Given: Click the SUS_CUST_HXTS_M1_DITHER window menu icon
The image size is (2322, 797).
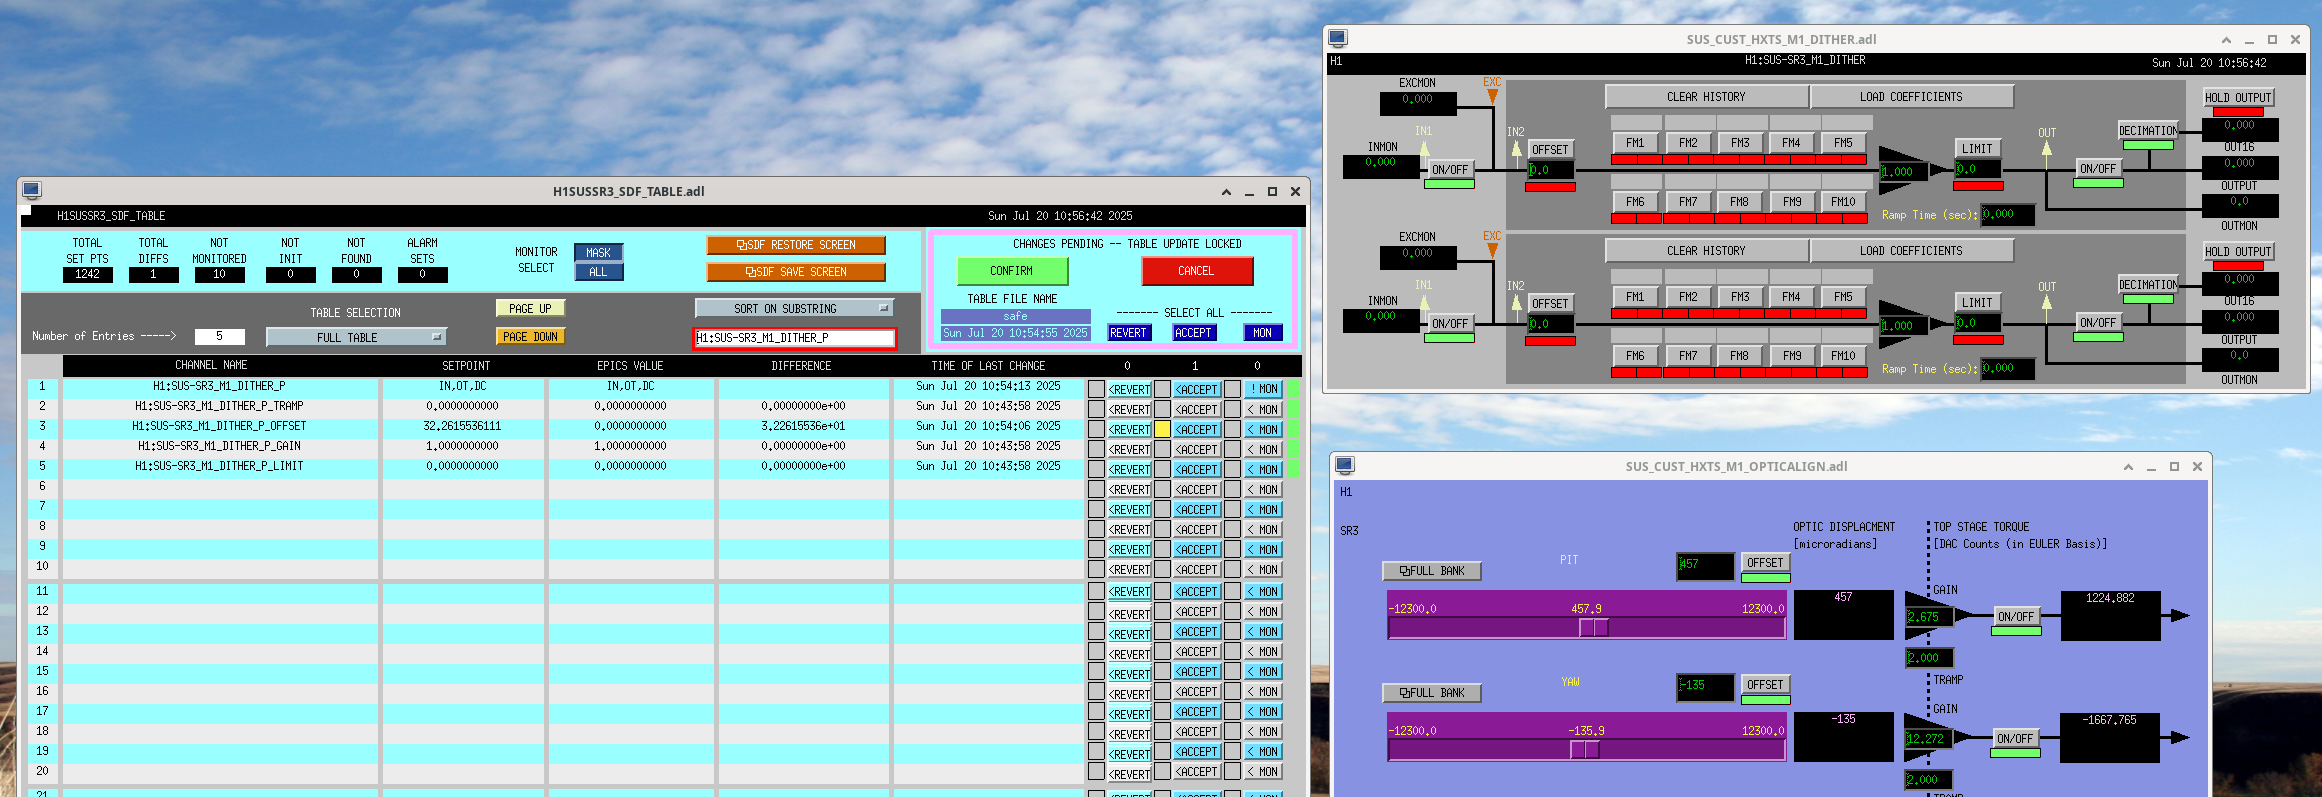Looking at the screenshot, I should coord(1338,38).
